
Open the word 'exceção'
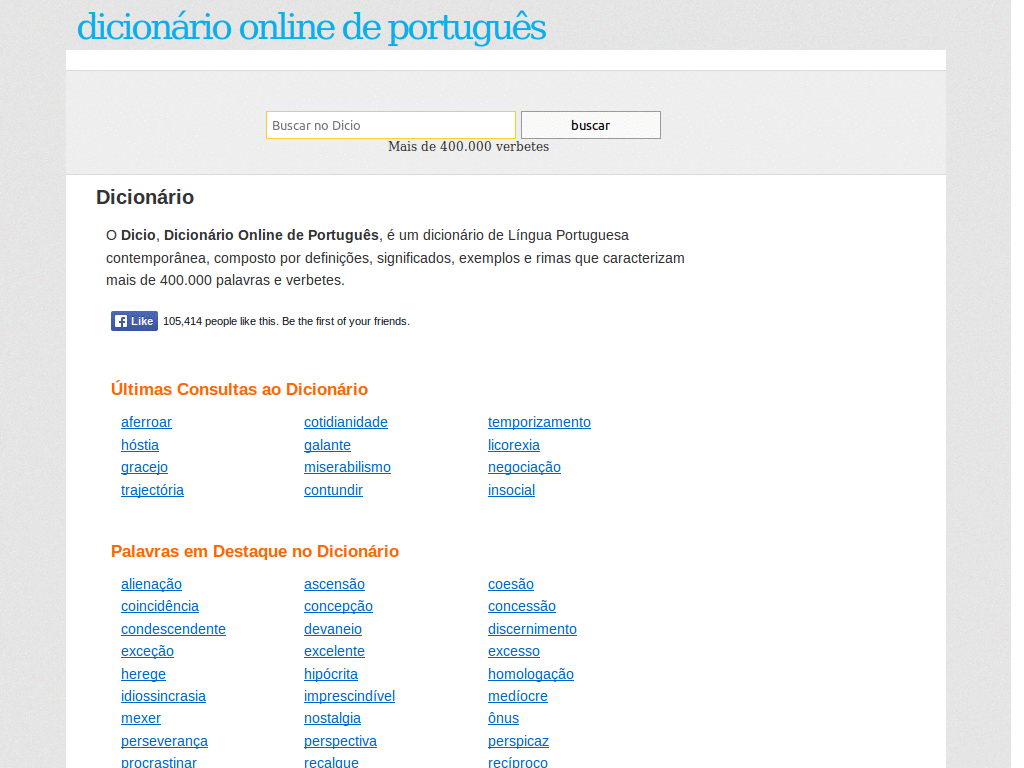click(x=148, y=651)
